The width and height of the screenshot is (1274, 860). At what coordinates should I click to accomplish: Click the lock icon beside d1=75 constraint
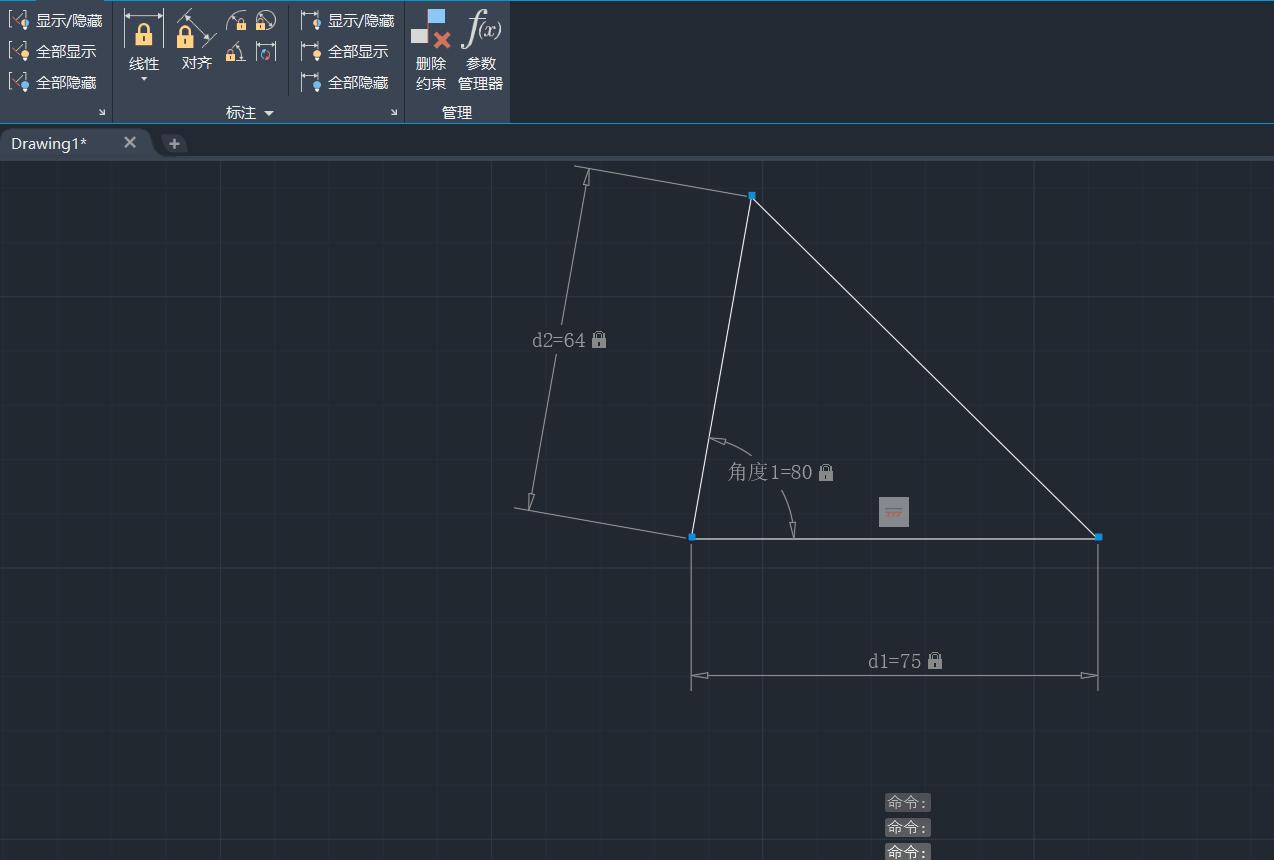(934, 660)
